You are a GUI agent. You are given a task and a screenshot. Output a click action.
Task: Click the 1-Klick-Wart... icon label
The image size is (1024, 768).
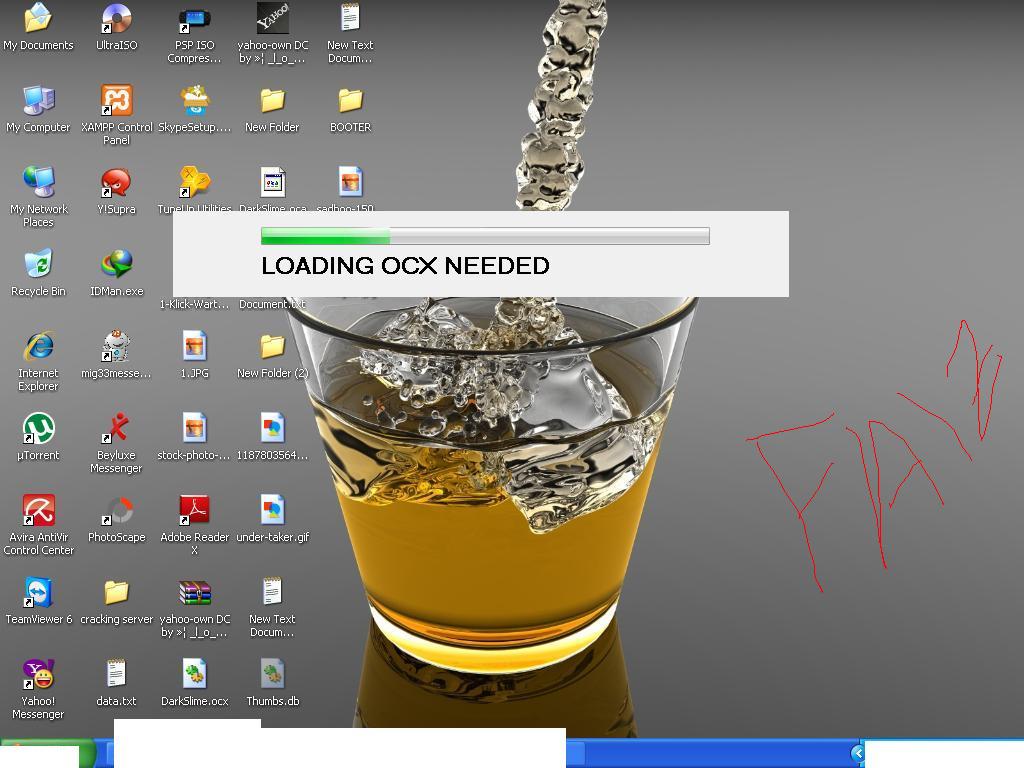tap(195, 304)
